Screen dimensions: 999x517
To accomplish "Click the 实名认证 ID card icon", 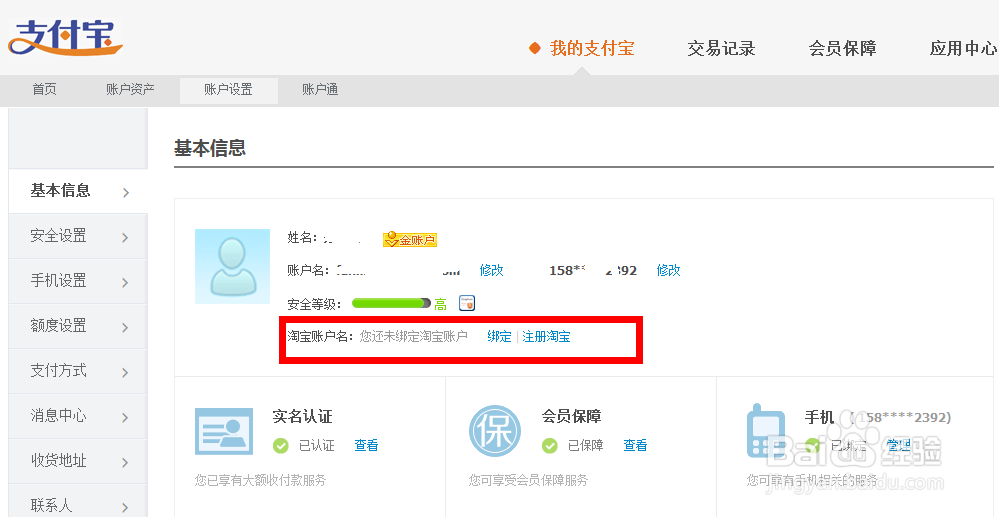I will pos(224,431).
